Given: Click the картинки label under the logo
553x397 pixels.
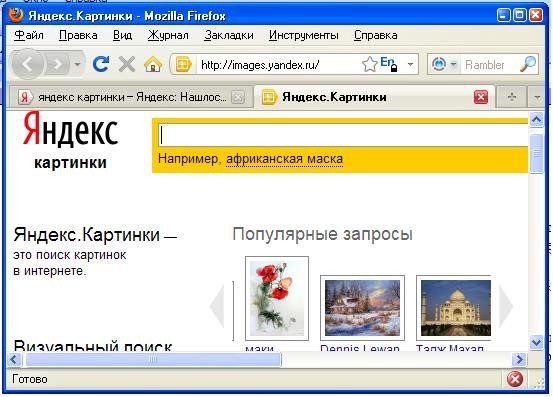Looking at the screenshot, I should click(x=71, y=163).
